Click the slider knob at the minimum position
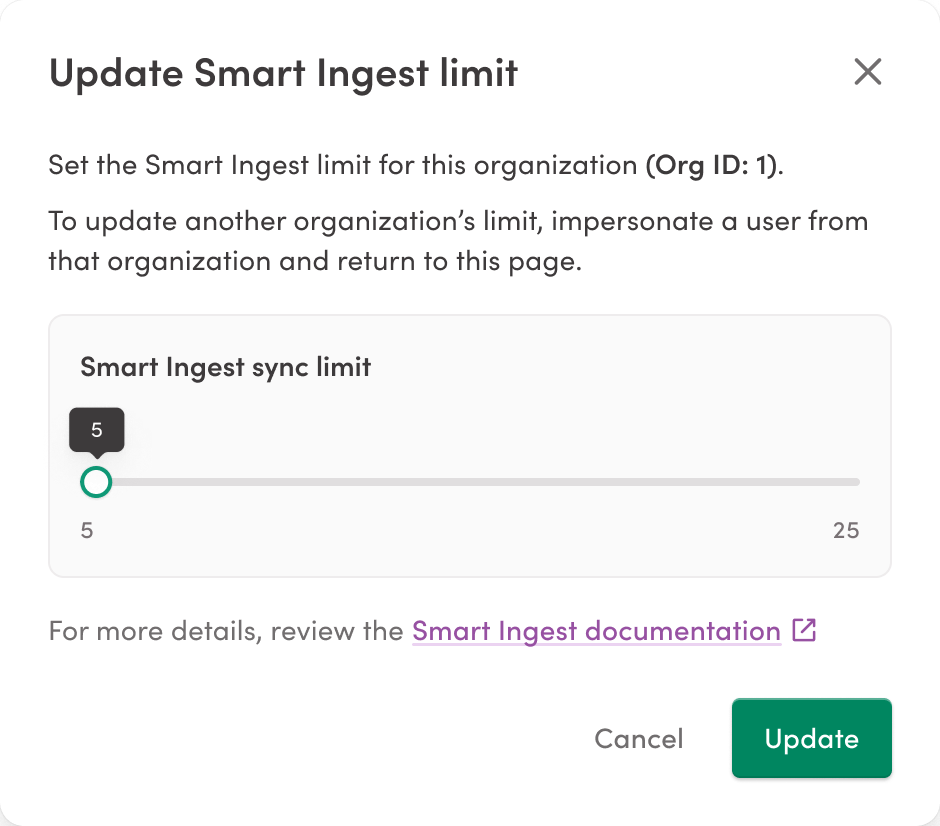Image resolution: width=940 pixels, height=826 pixels. [x=96, y=482]
